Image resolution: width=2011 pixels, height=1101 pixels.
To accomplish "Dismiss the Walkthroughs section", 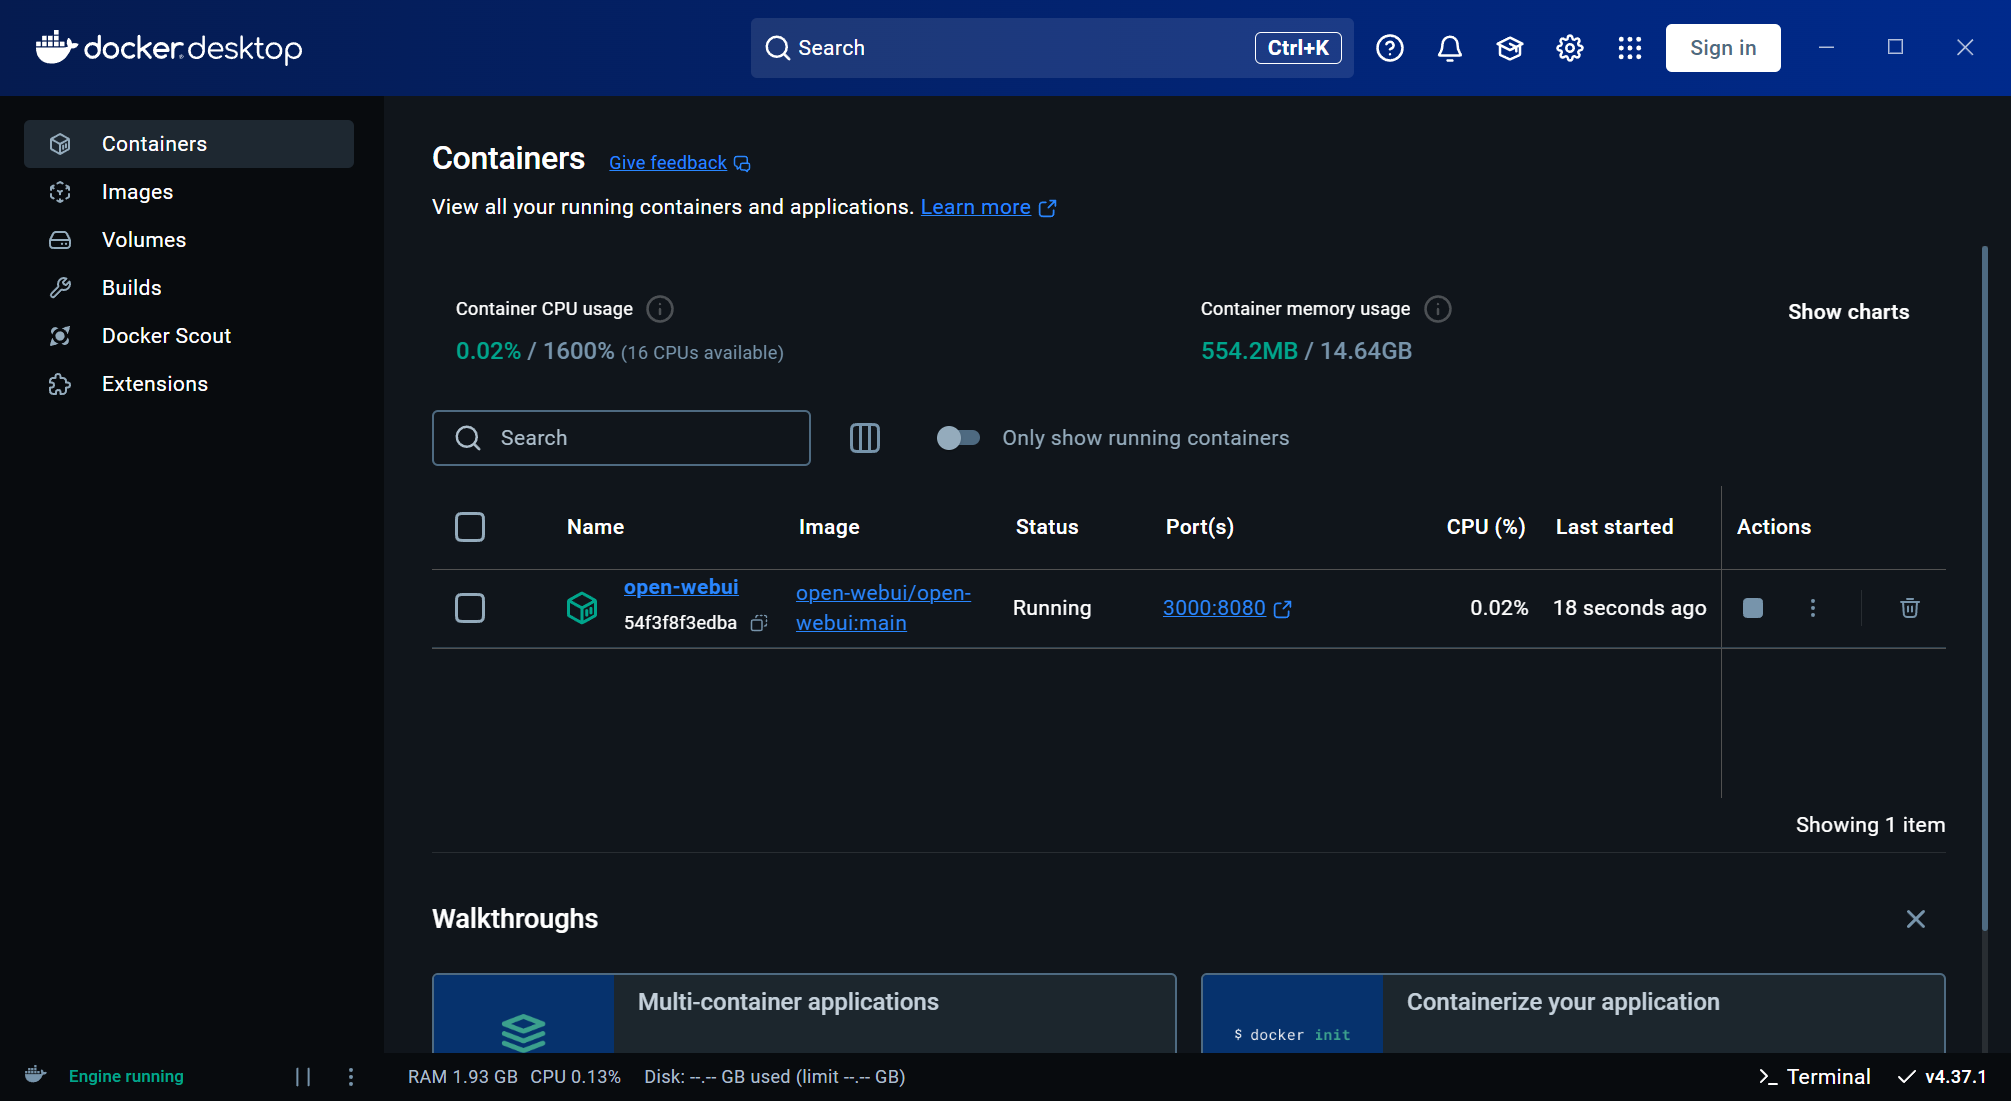I will 1915,918.
